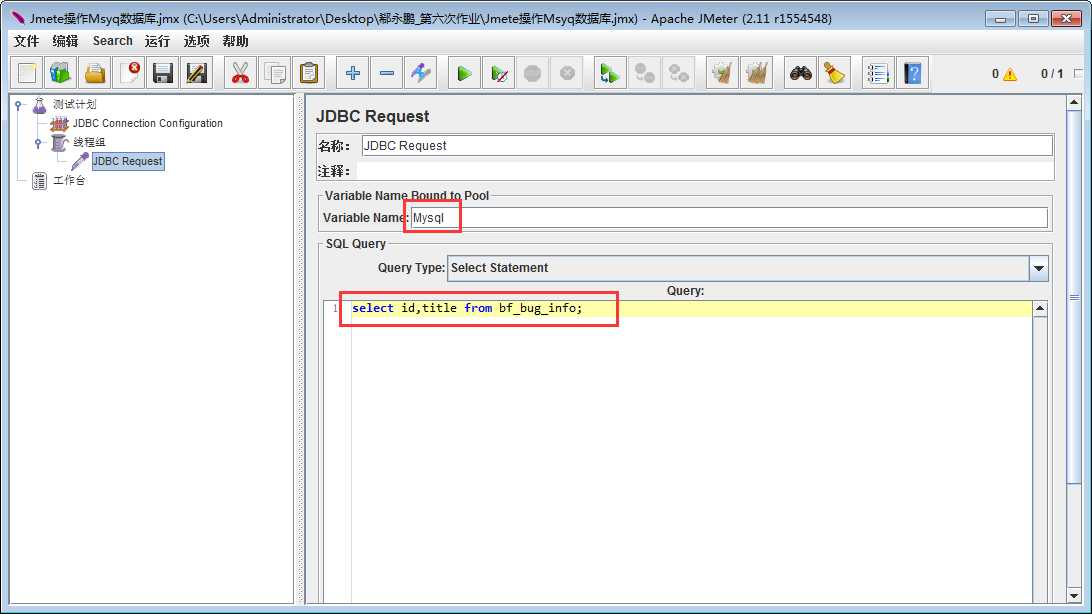Click the Close test plan icon
The height and width of the screenshot is (614, 1092).
130,73
